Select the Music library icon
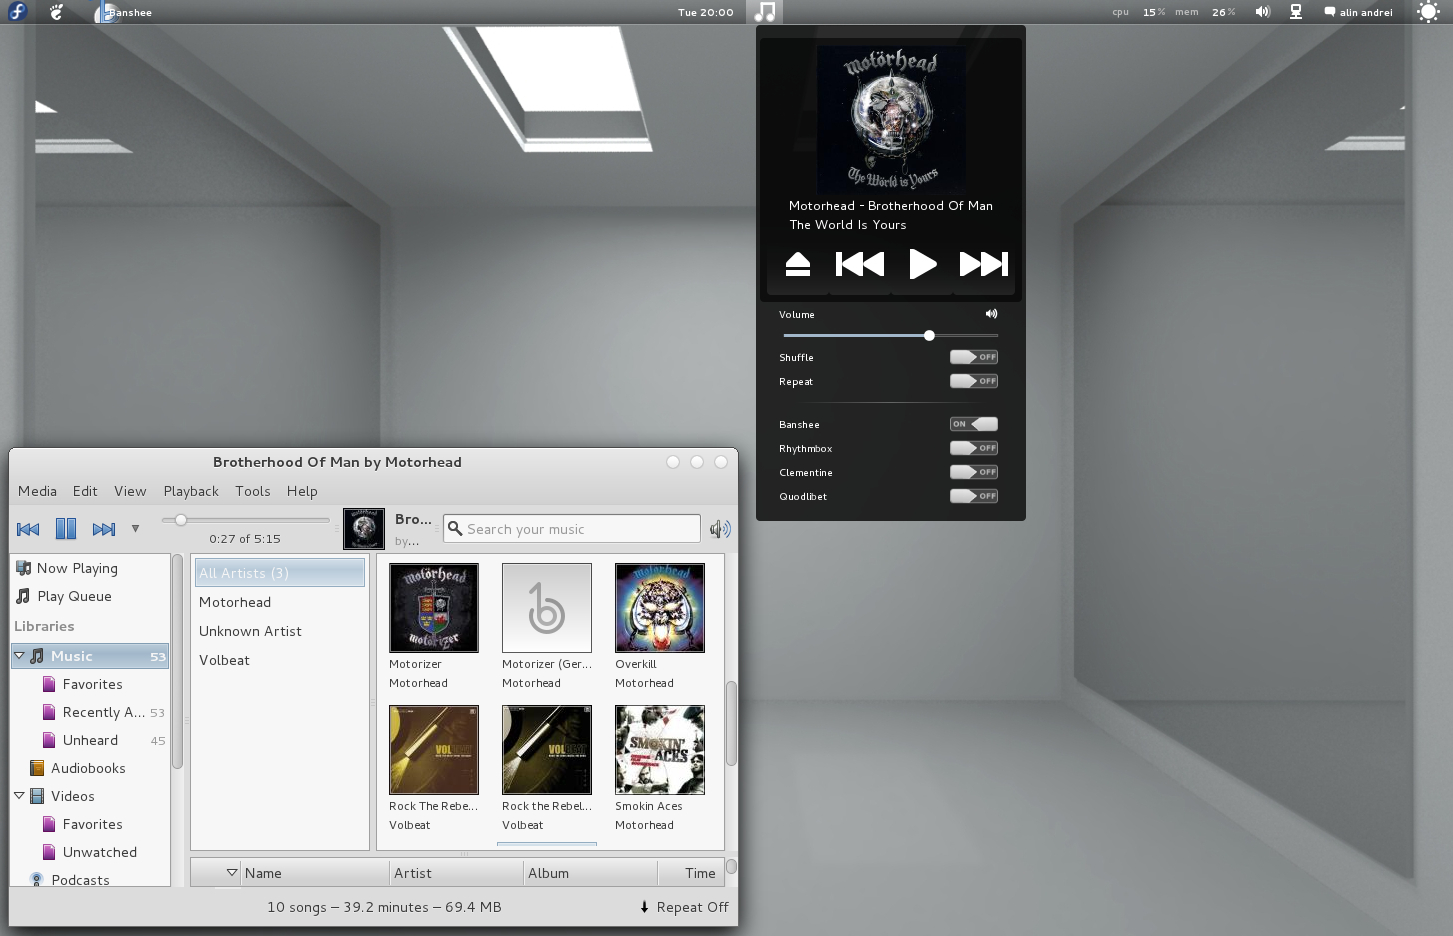 37,656
